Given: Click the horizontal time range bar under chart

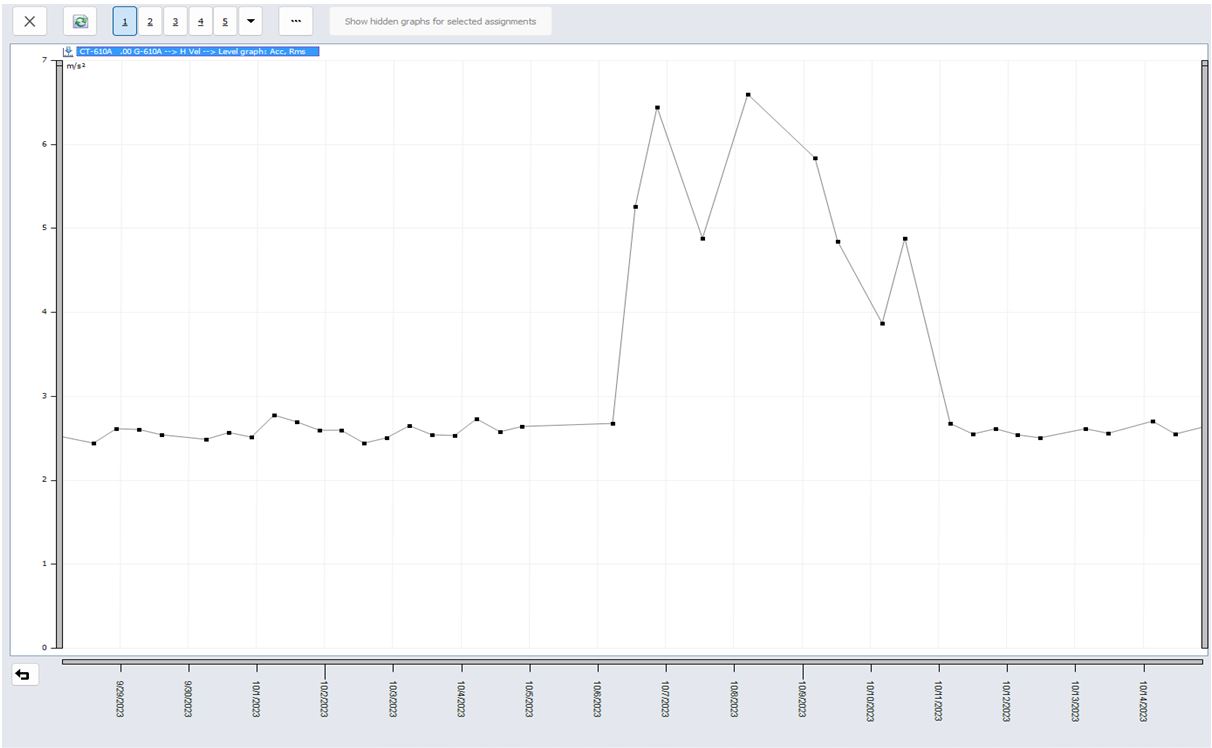Looking at the screenshot, I should (x=632, y=661).
